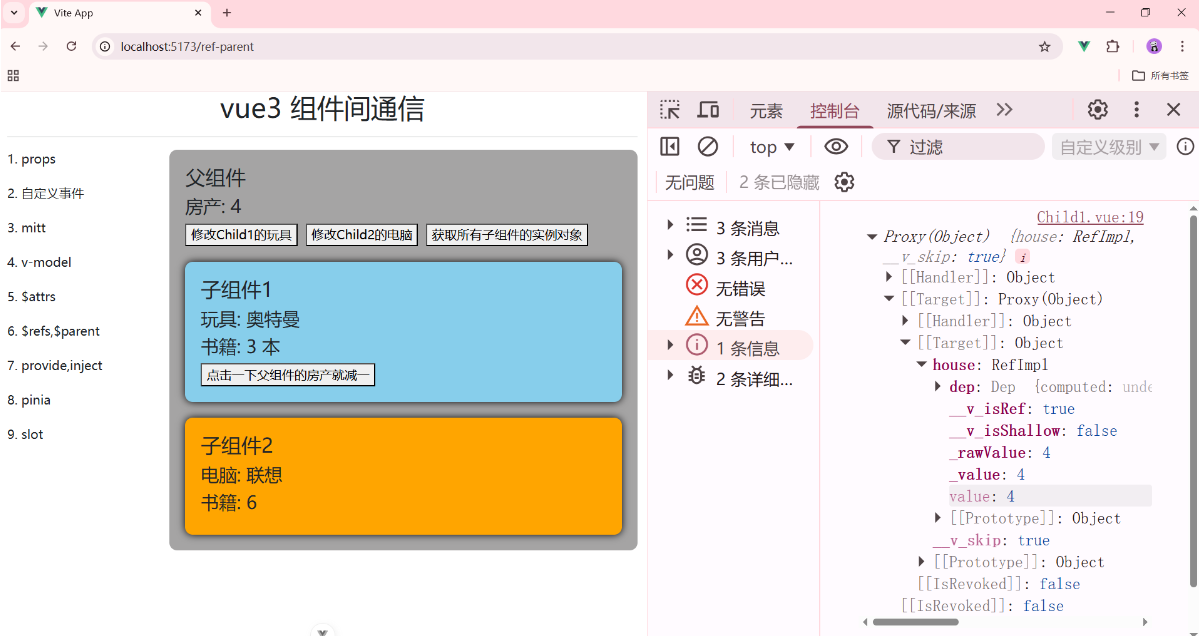Viewport: 1199px width, 636px height.
Task: Reload the page
Action: pyautogui.click(x=71, y=47)
